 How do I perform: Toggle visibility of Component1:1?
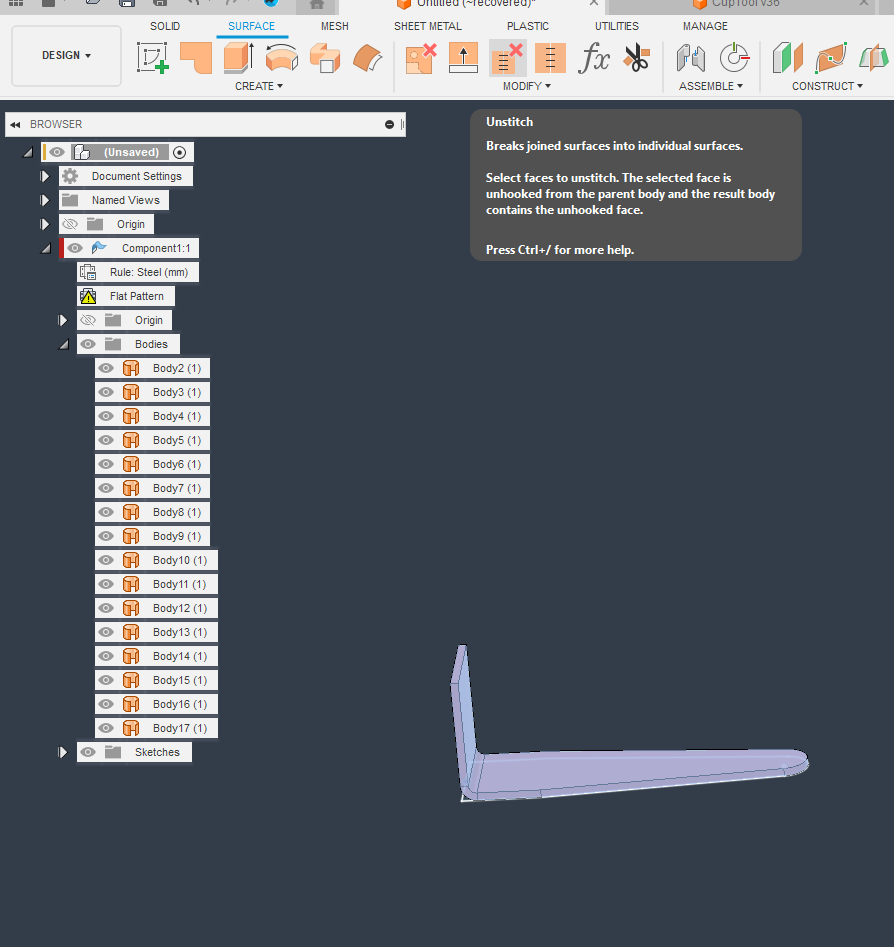coord(74,247)
